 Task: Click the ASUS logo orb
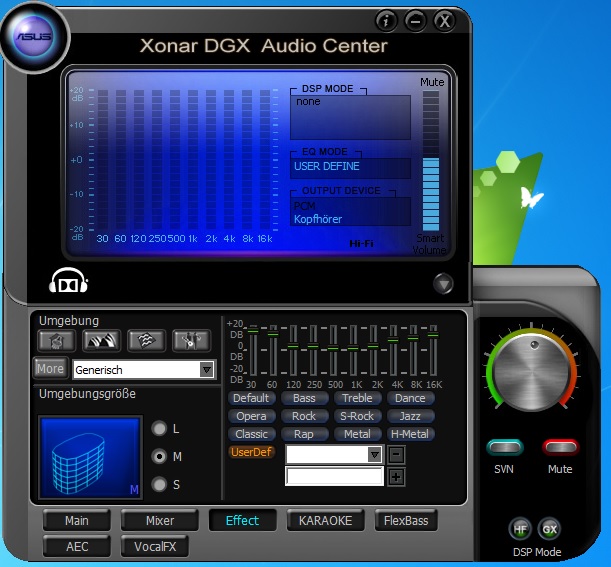coord(34,37)
